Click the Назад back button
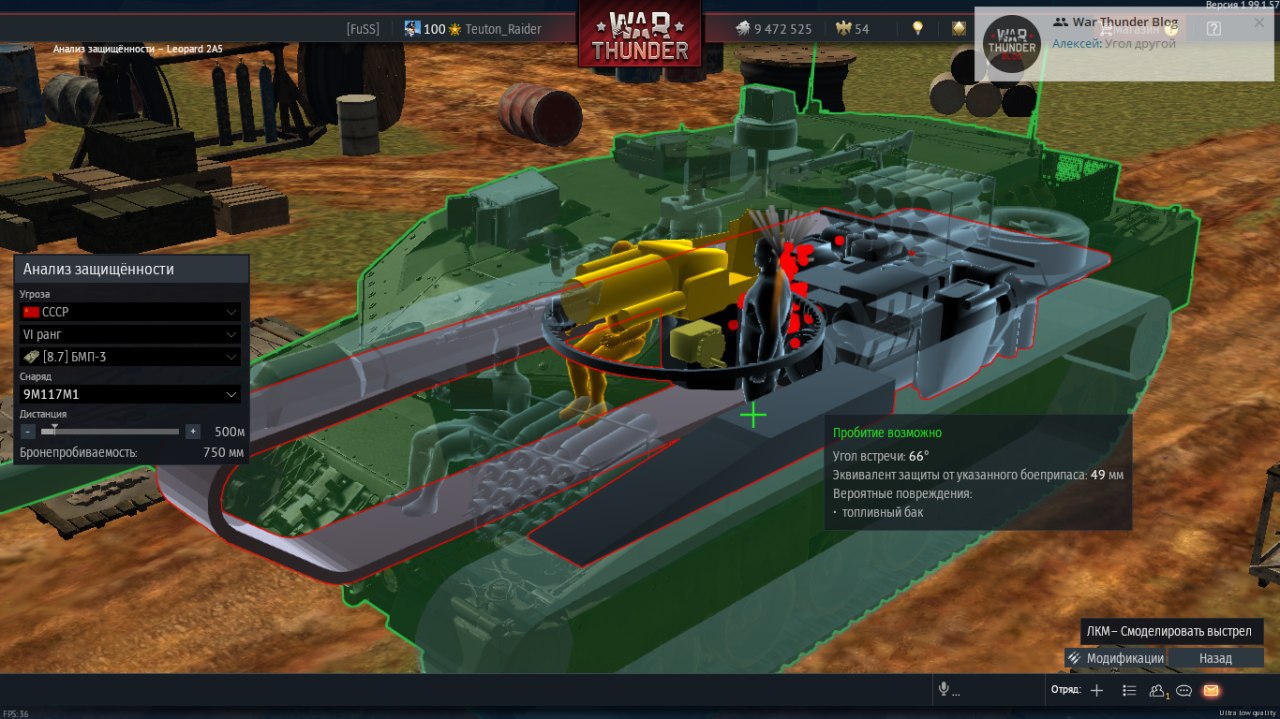 point(1216,658)
